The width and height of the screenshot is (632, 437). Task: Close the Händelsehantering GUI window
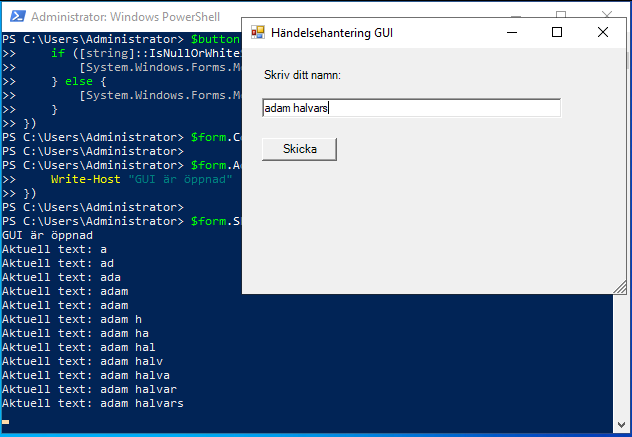(603, 32)
